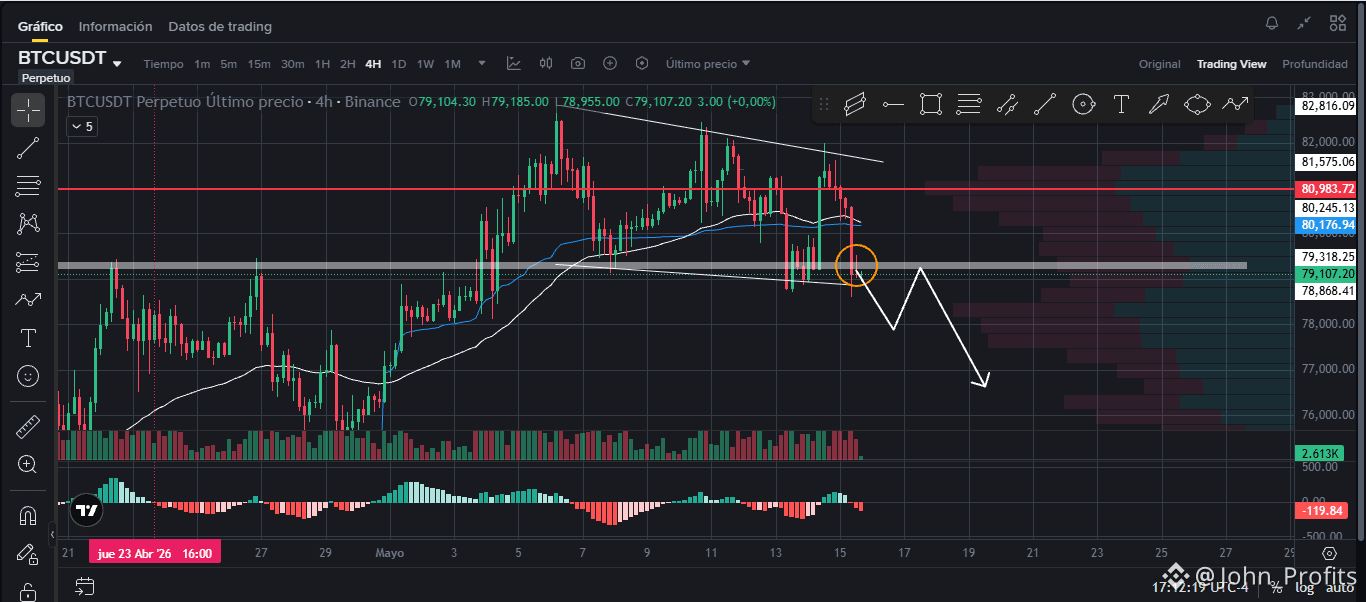Screen dimensions: 1366x602
Task: Toggle log scale button
Action: point(1304,587)
